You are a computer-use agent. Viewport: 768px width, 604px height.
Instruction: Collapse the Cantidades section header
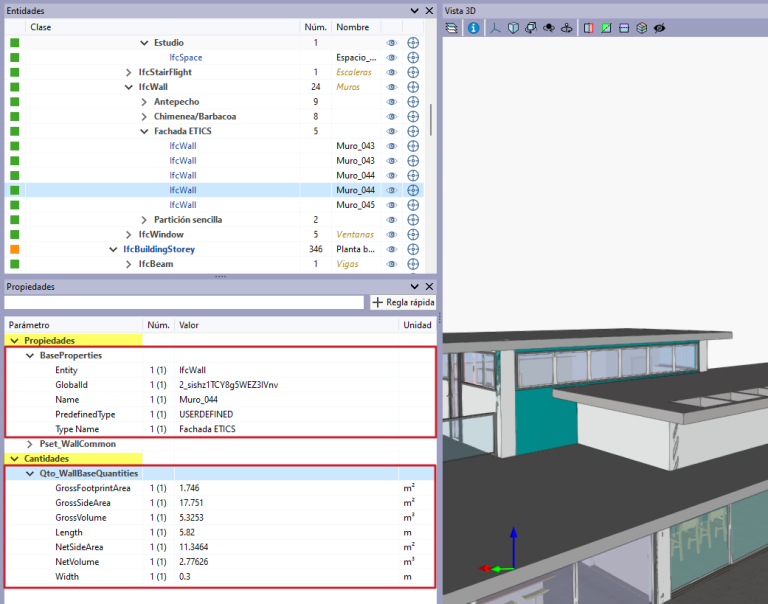(x=14, y=459)
